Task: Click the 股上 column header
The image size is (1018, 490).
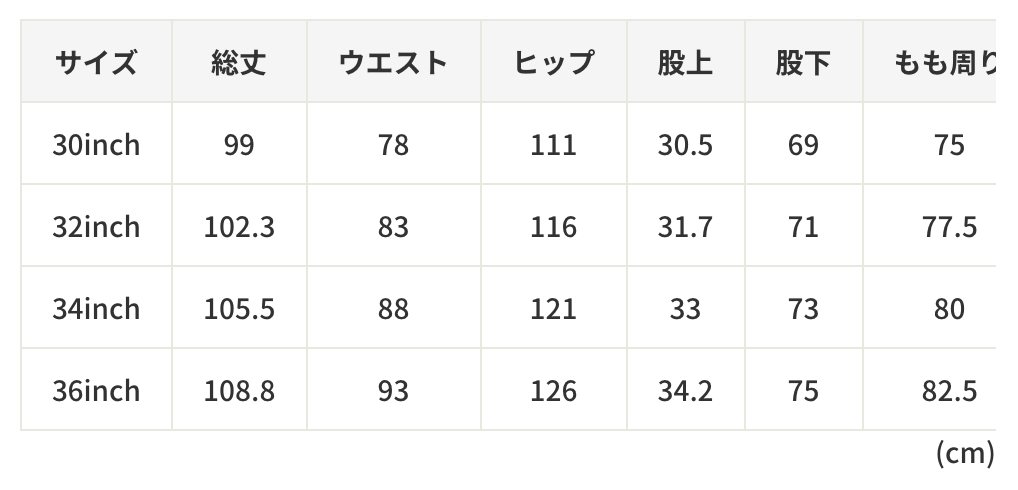Action: (685, 63)
